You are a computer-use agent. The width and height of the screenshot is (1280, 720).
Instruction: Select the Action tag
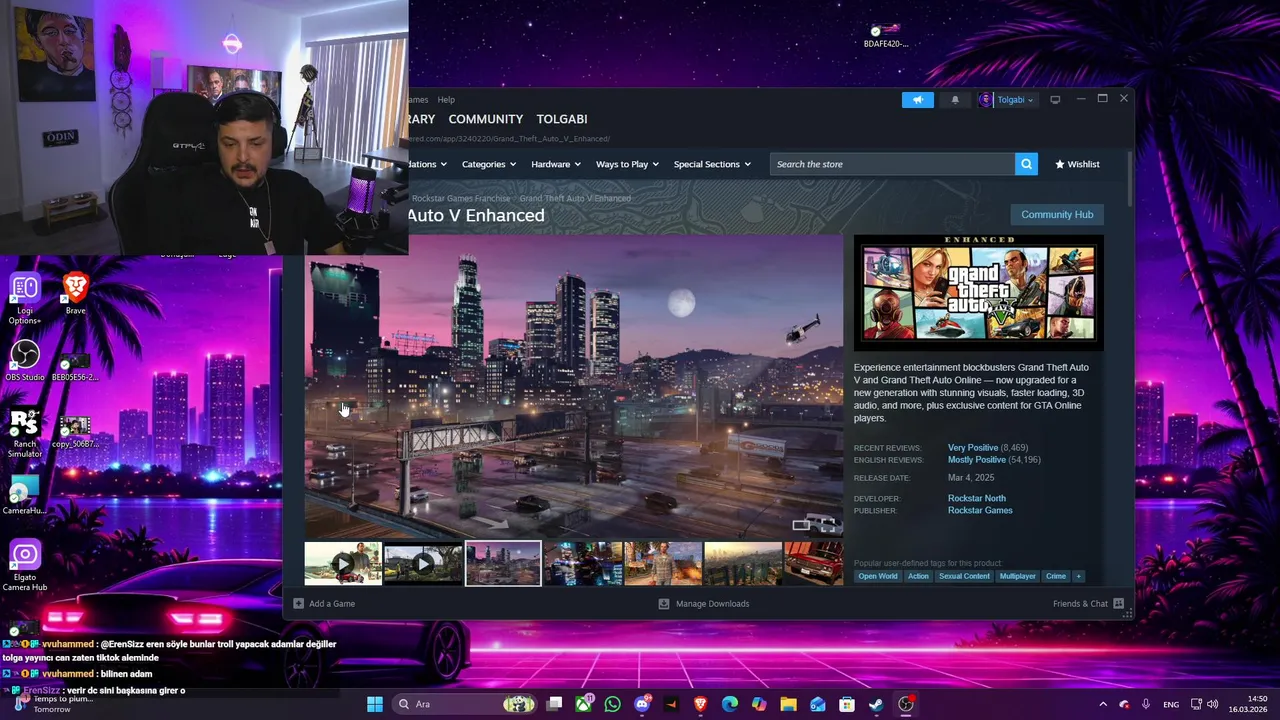coord(918,576)
